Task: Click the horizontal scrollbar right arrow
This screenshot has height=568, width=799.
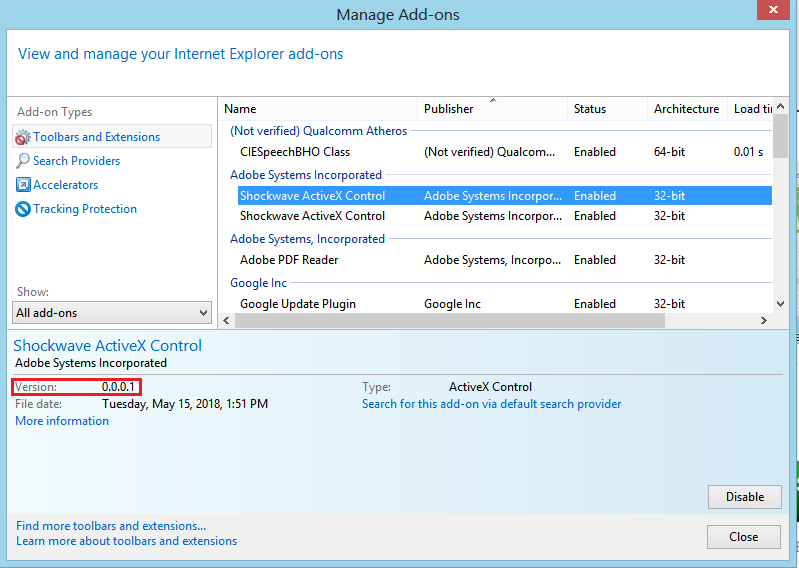Action: pos(764,320)
